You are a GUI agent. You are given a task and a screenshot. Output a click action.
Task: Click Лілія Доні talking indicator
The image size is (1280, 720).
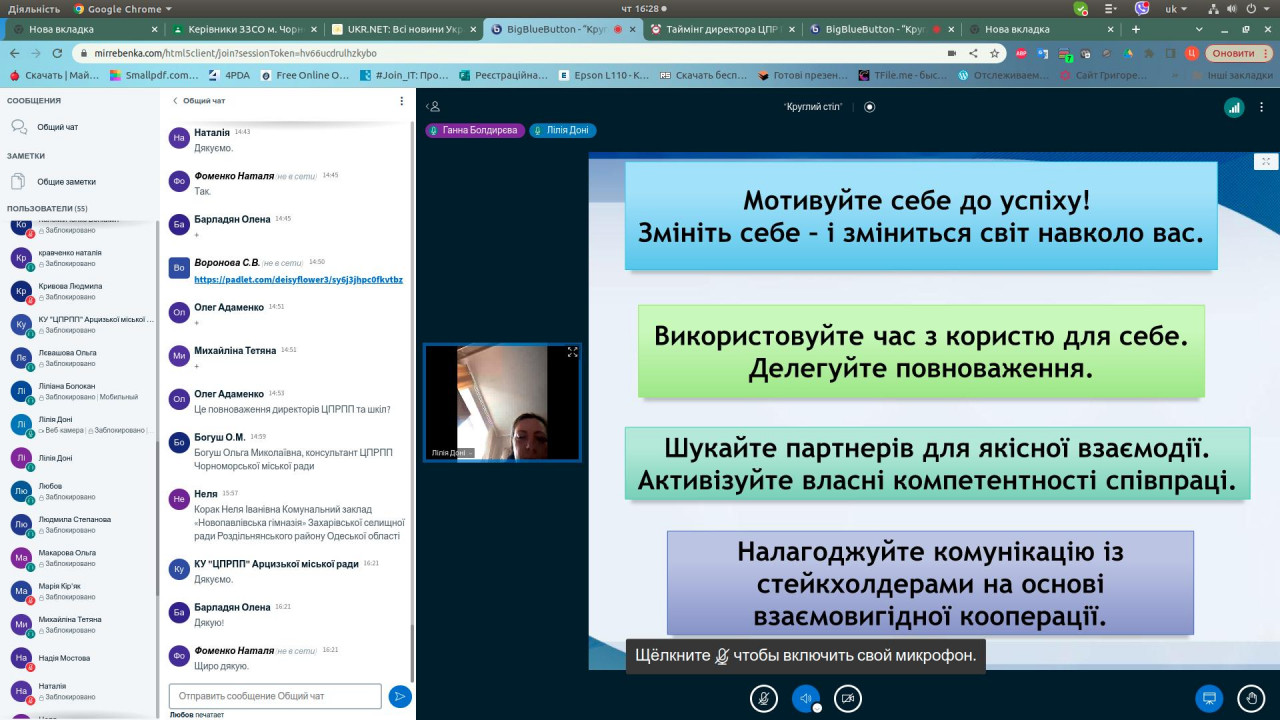coord(563,130)
